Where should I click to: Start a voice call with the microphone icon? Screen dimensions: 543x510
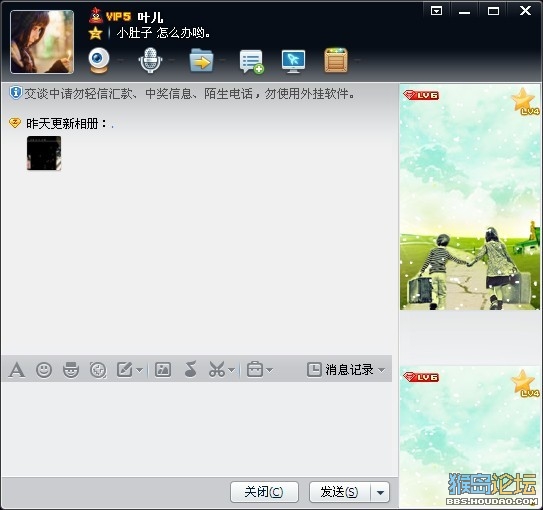click(x=150, y=61)
